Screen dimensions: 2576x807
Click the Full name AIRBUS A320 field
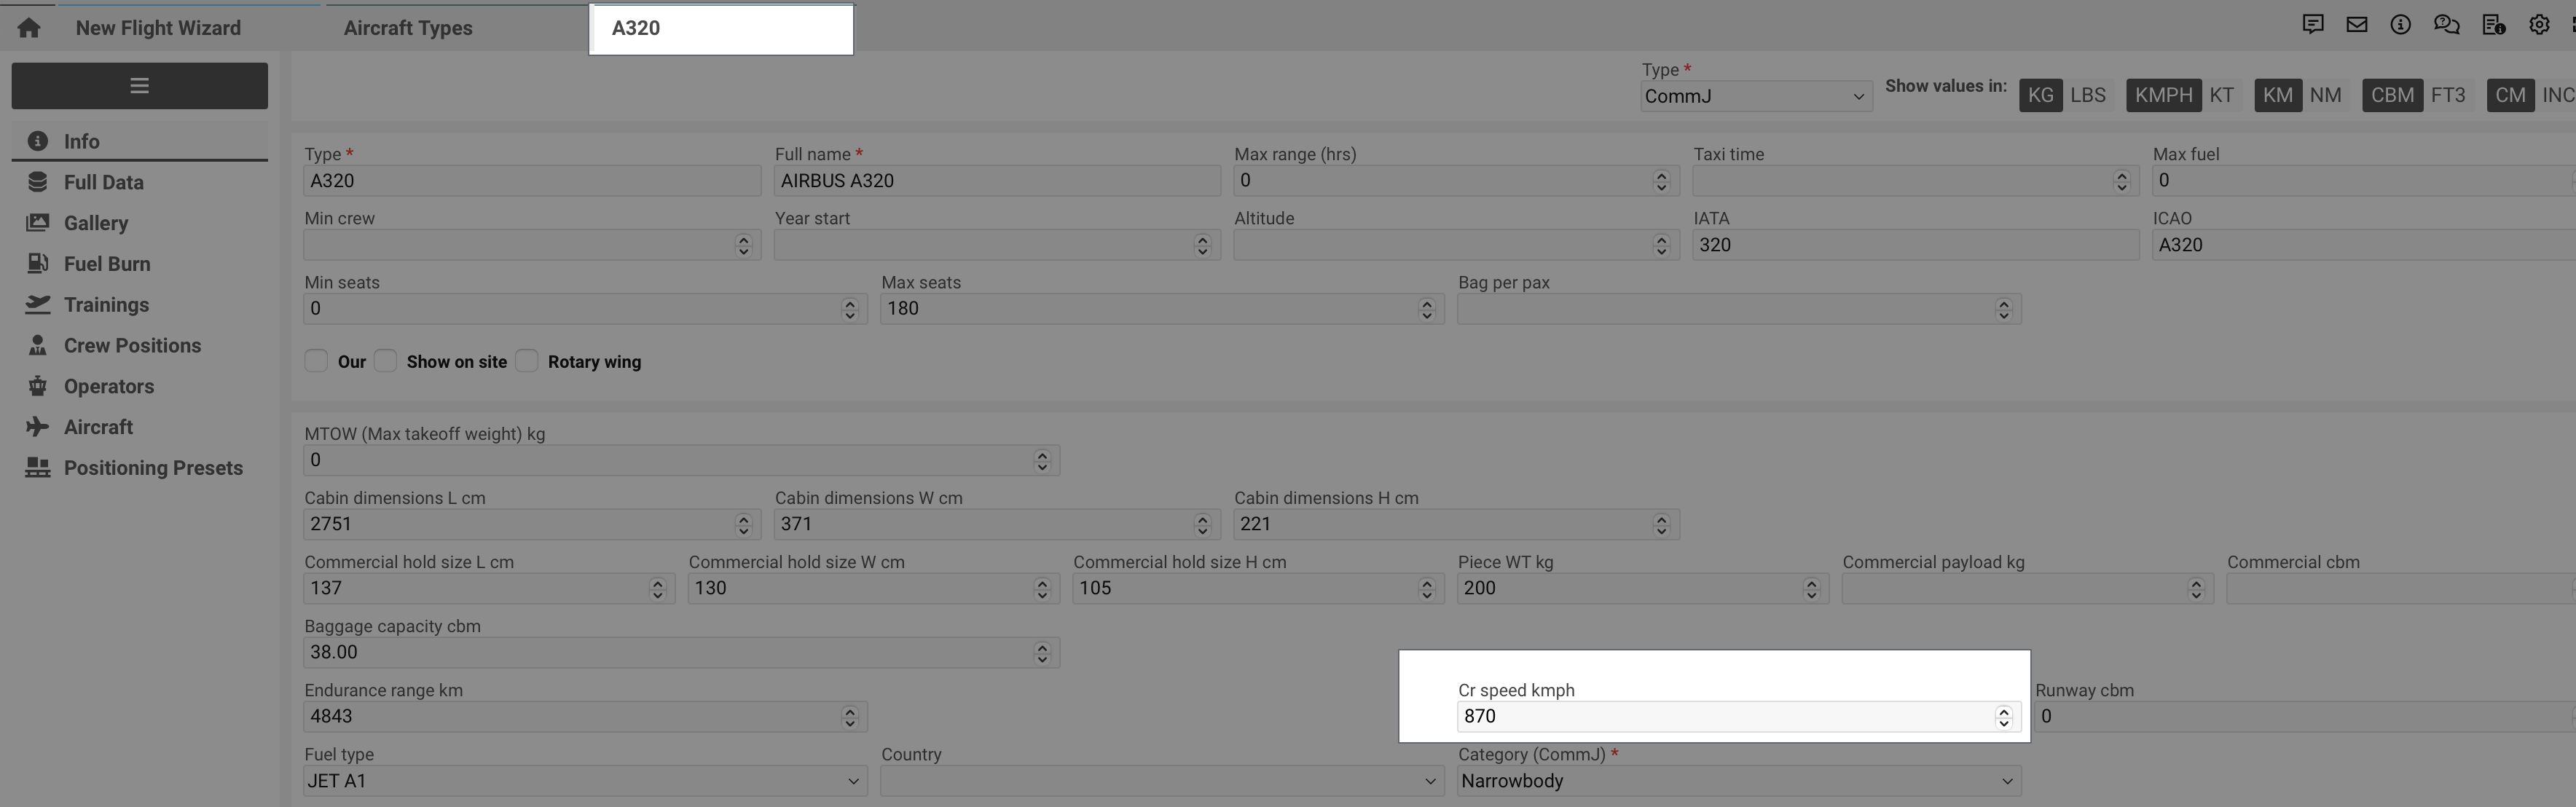(x=996, y=181)
